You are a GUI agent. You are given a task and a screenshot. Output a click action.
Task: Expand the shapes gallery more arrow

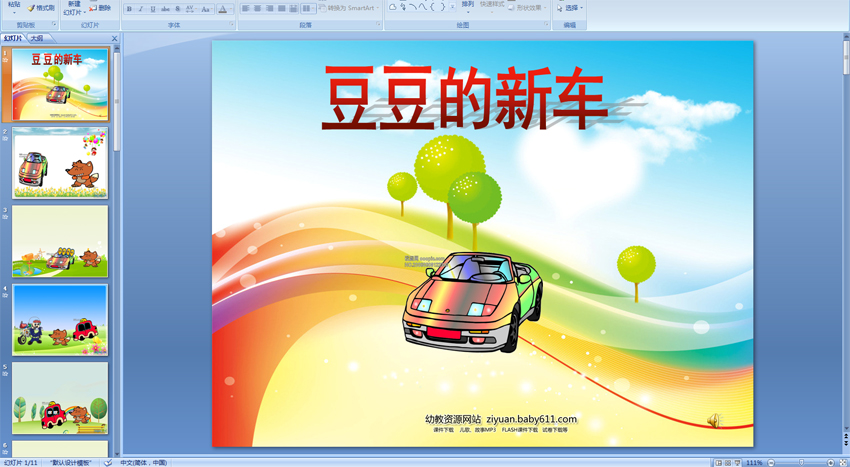coord(453,7)
